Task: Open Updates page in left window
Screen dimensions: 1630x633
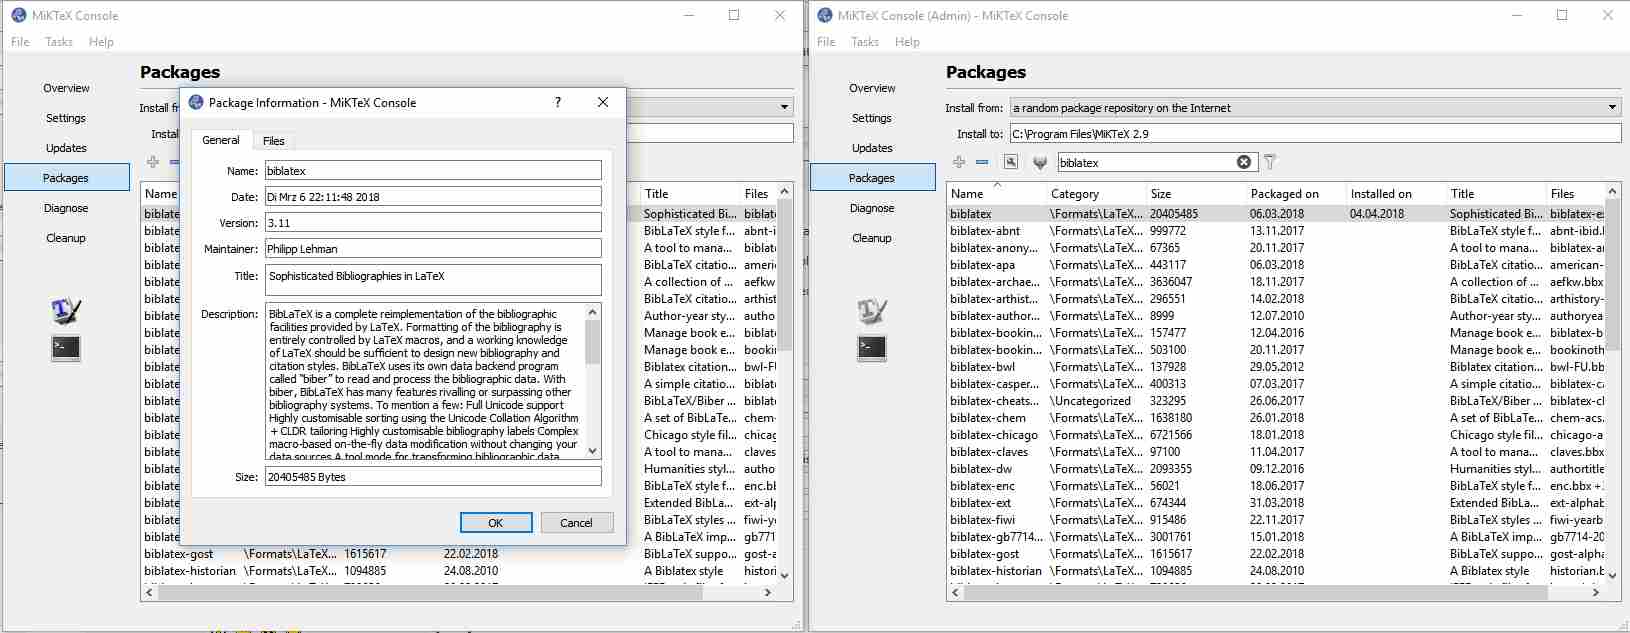Action: (66, 148)
